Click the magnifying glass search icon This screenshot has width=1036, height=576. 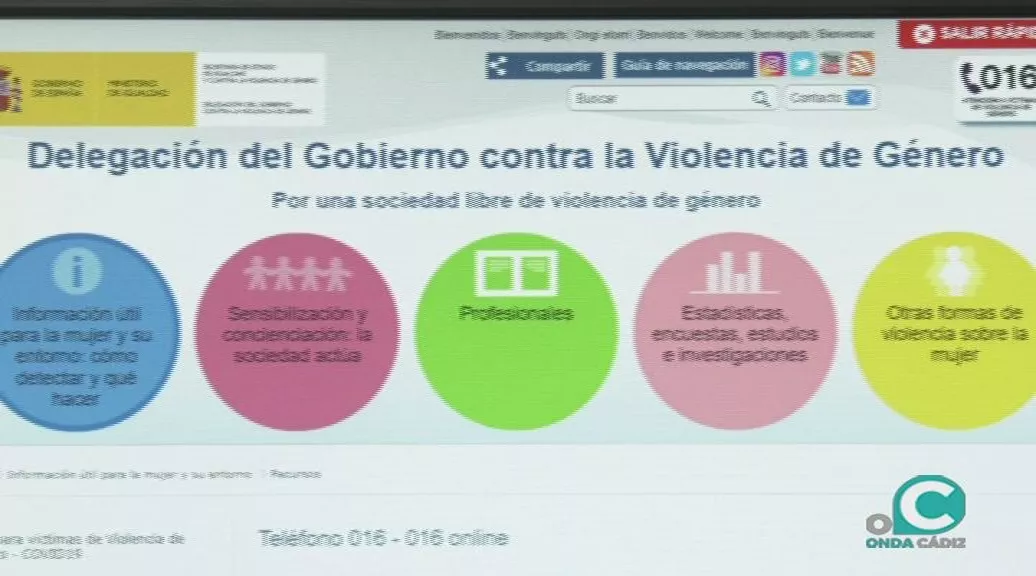[762, 98]
